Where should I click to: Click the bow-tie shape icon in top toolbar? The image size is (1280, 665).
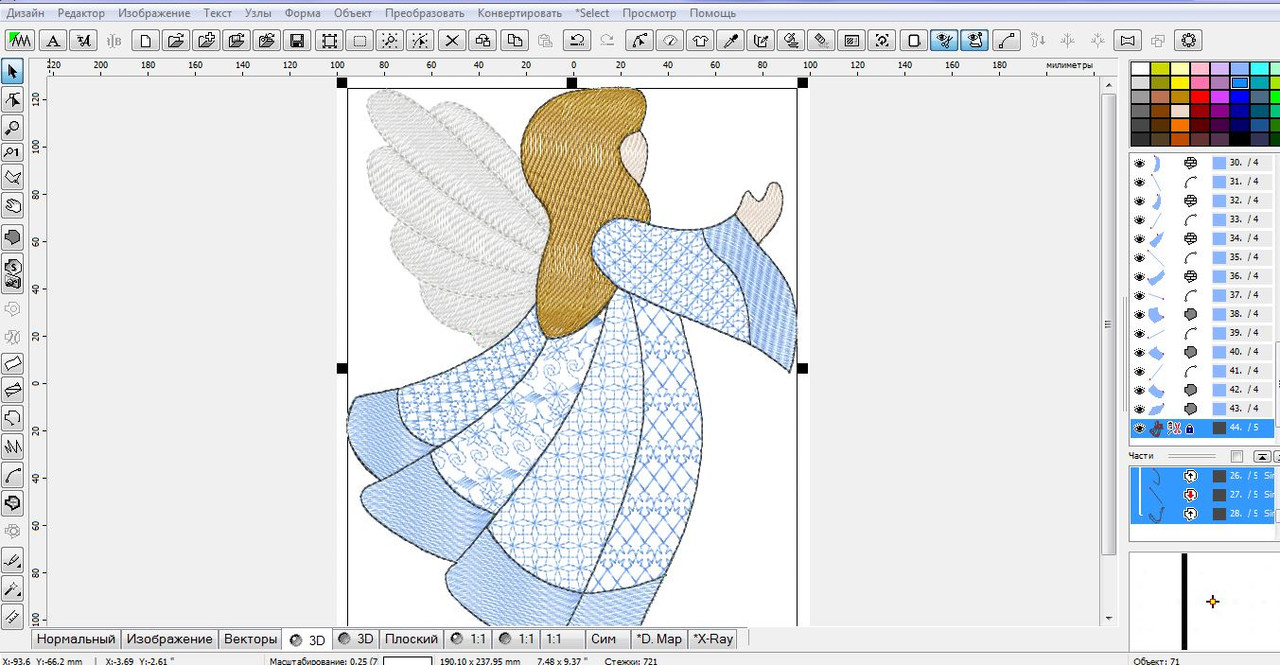click(1128, 41)
